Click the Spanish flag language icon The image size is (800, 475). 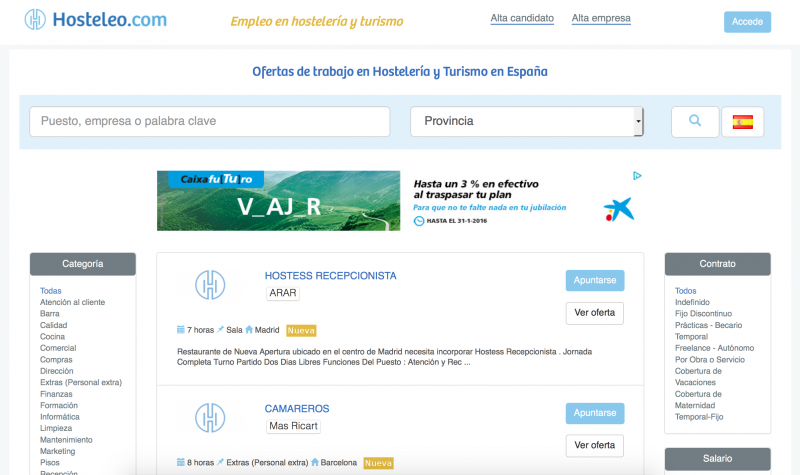(742, 122)
